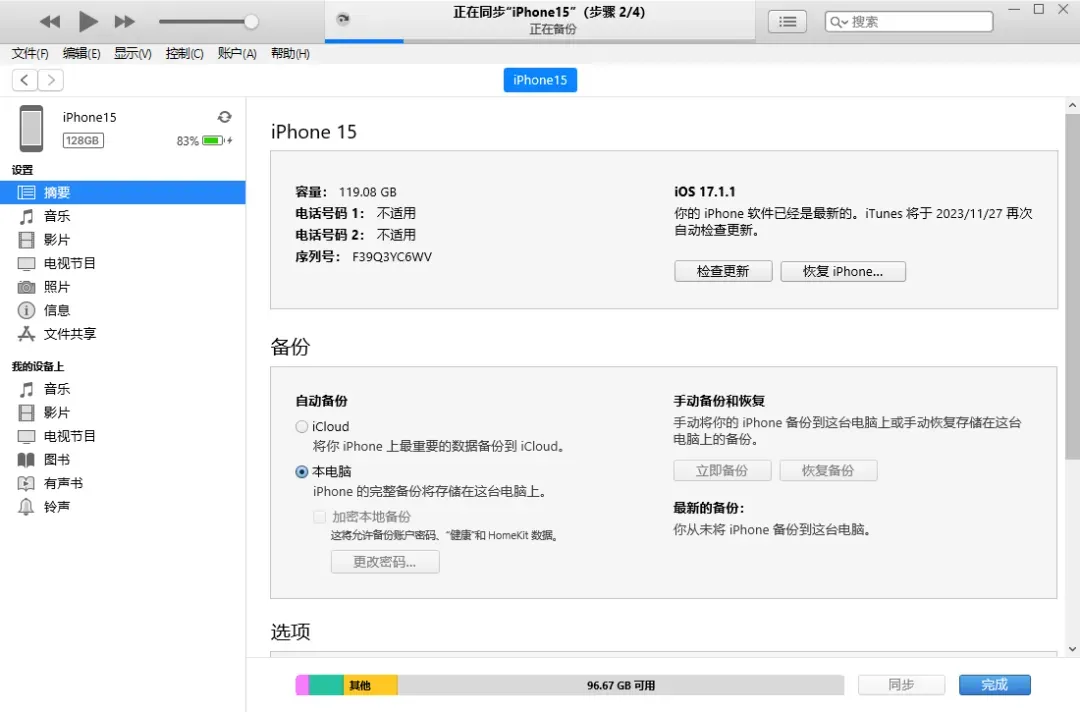This screenshot has height=712, width=1080.
Task: Switch to the iPhone15 tab
Action: point(540,80)
